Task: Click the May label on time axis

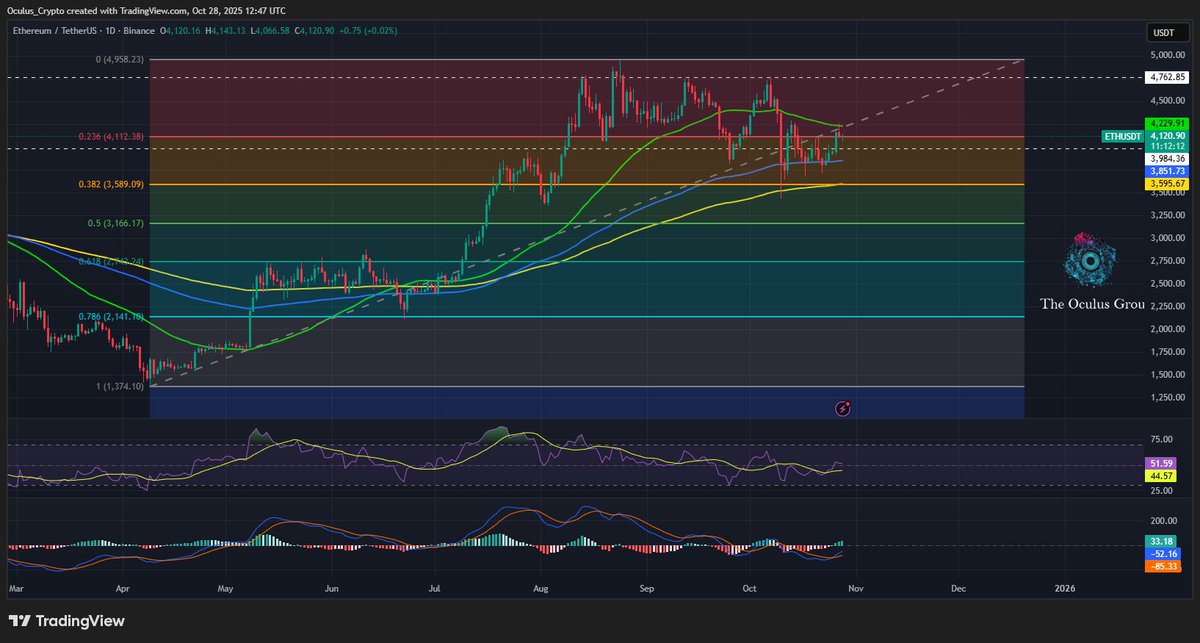Action: coord(225,590)
